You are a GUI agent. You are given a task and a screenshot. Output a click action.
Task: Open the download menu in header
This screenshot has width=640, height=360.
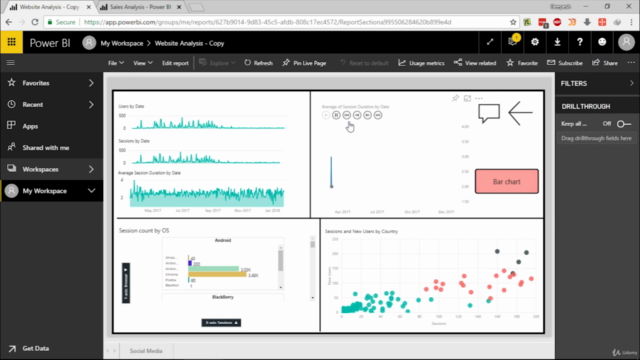[x=557, y=42]
